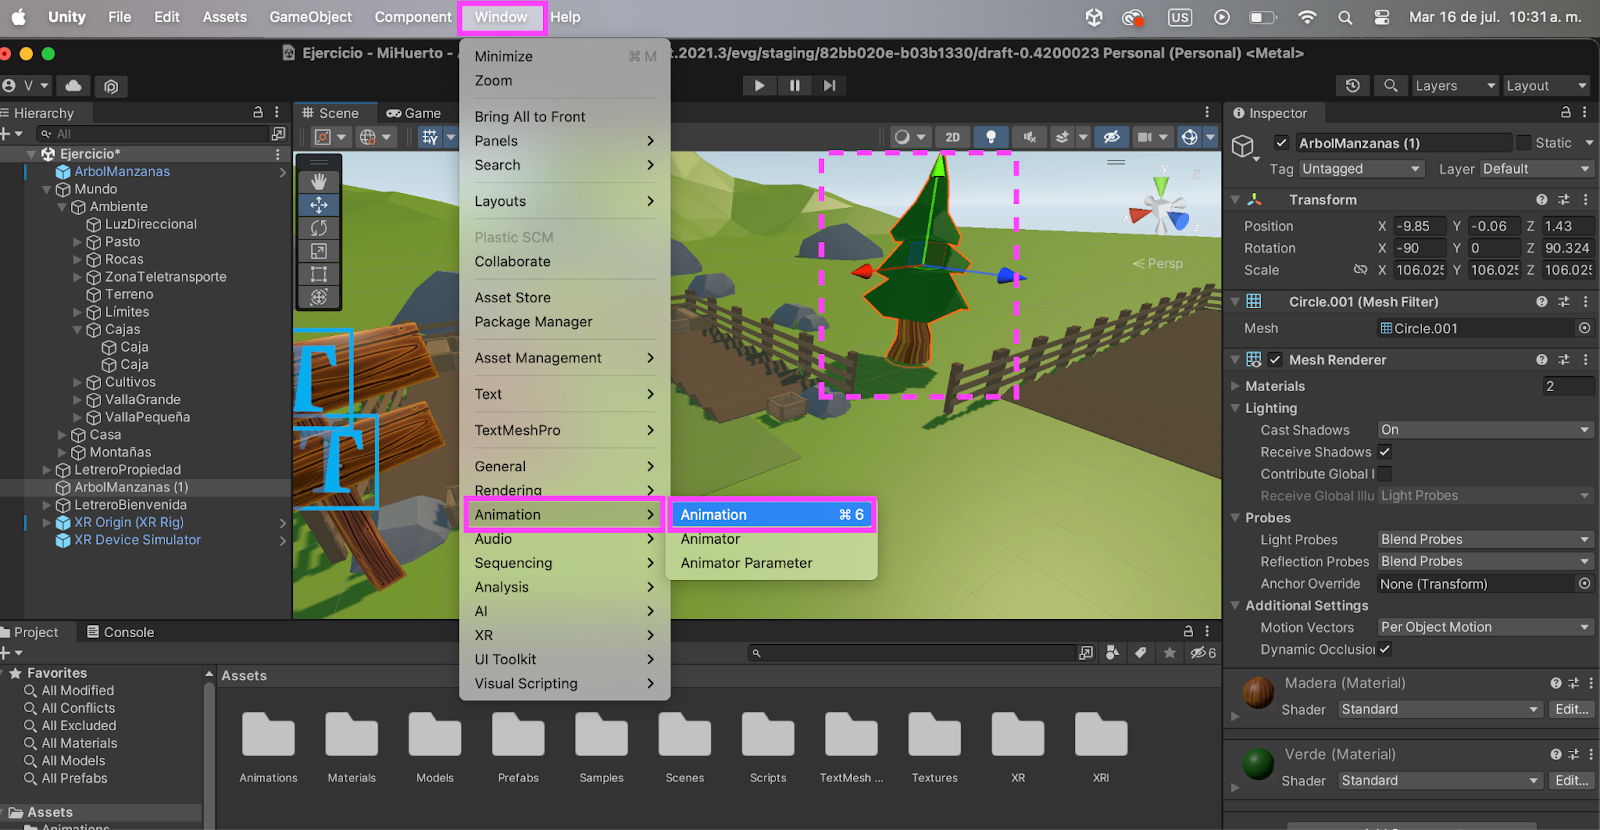Collapse the Mundo tree item
This screenshot has height=830, width=1600.
point(46,189)
